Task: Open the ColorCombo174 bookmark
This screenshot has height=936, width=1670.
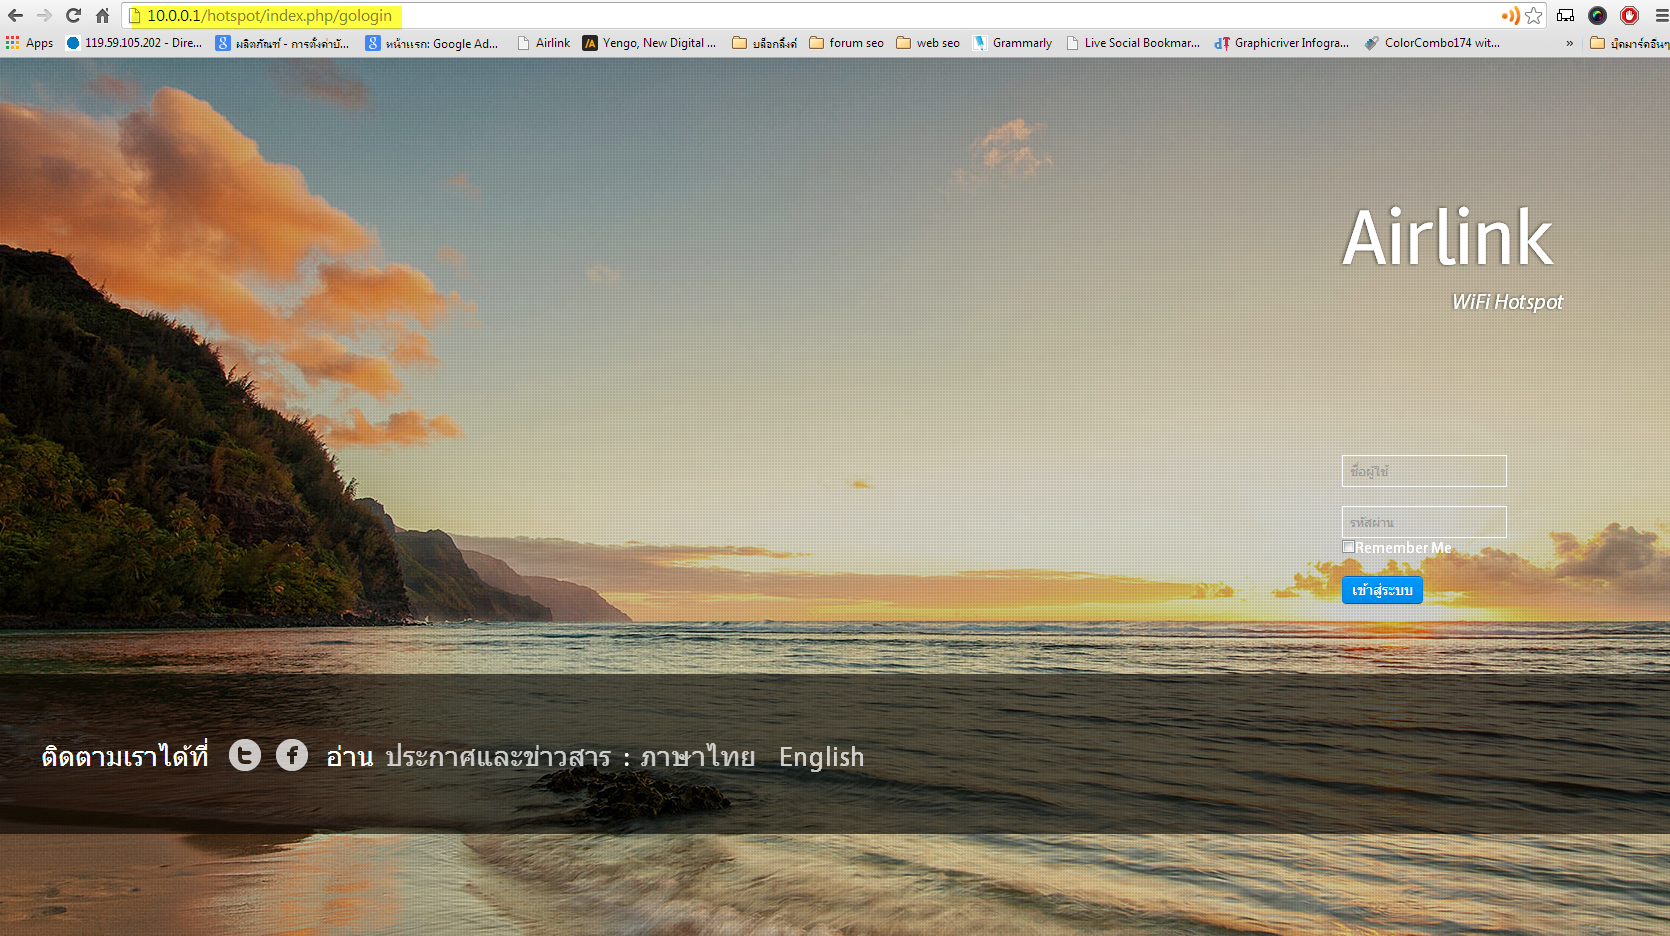Action: [x=1432, y=43]
